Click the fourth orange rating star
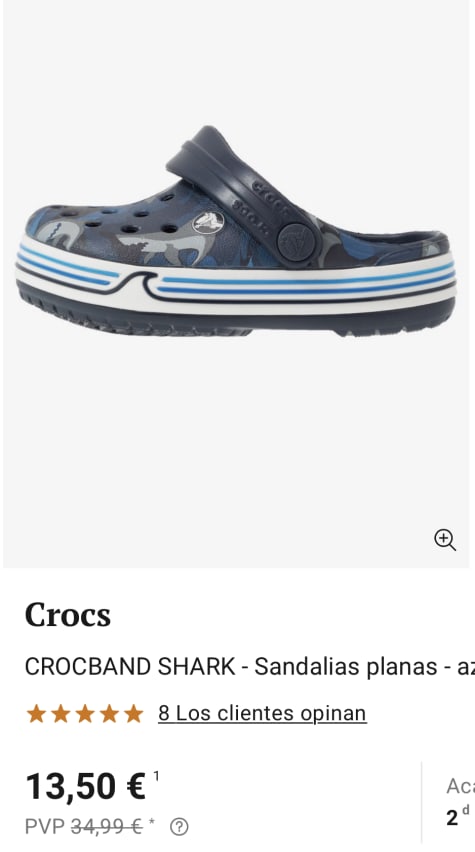The image size is (475, 852). click(109, 713)
